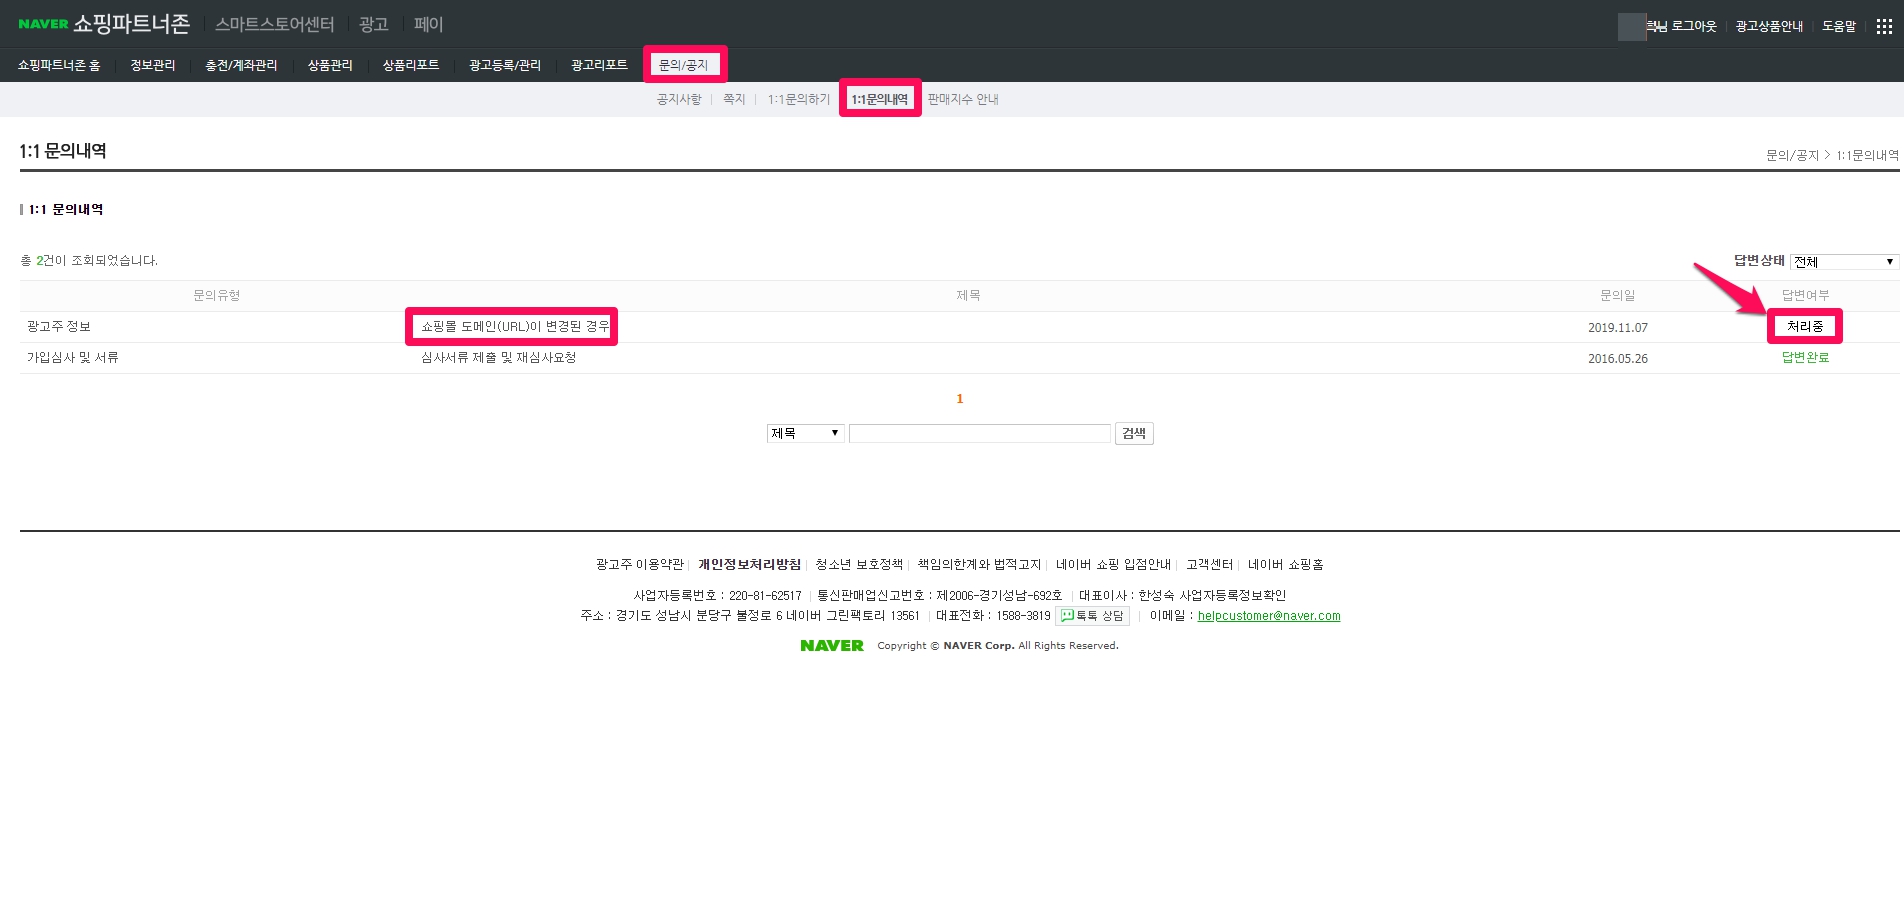Open the 제목 search type dropdown
Image resolution: width=1904 pixels, height=907 pixels.
click(x=805, y=433)
